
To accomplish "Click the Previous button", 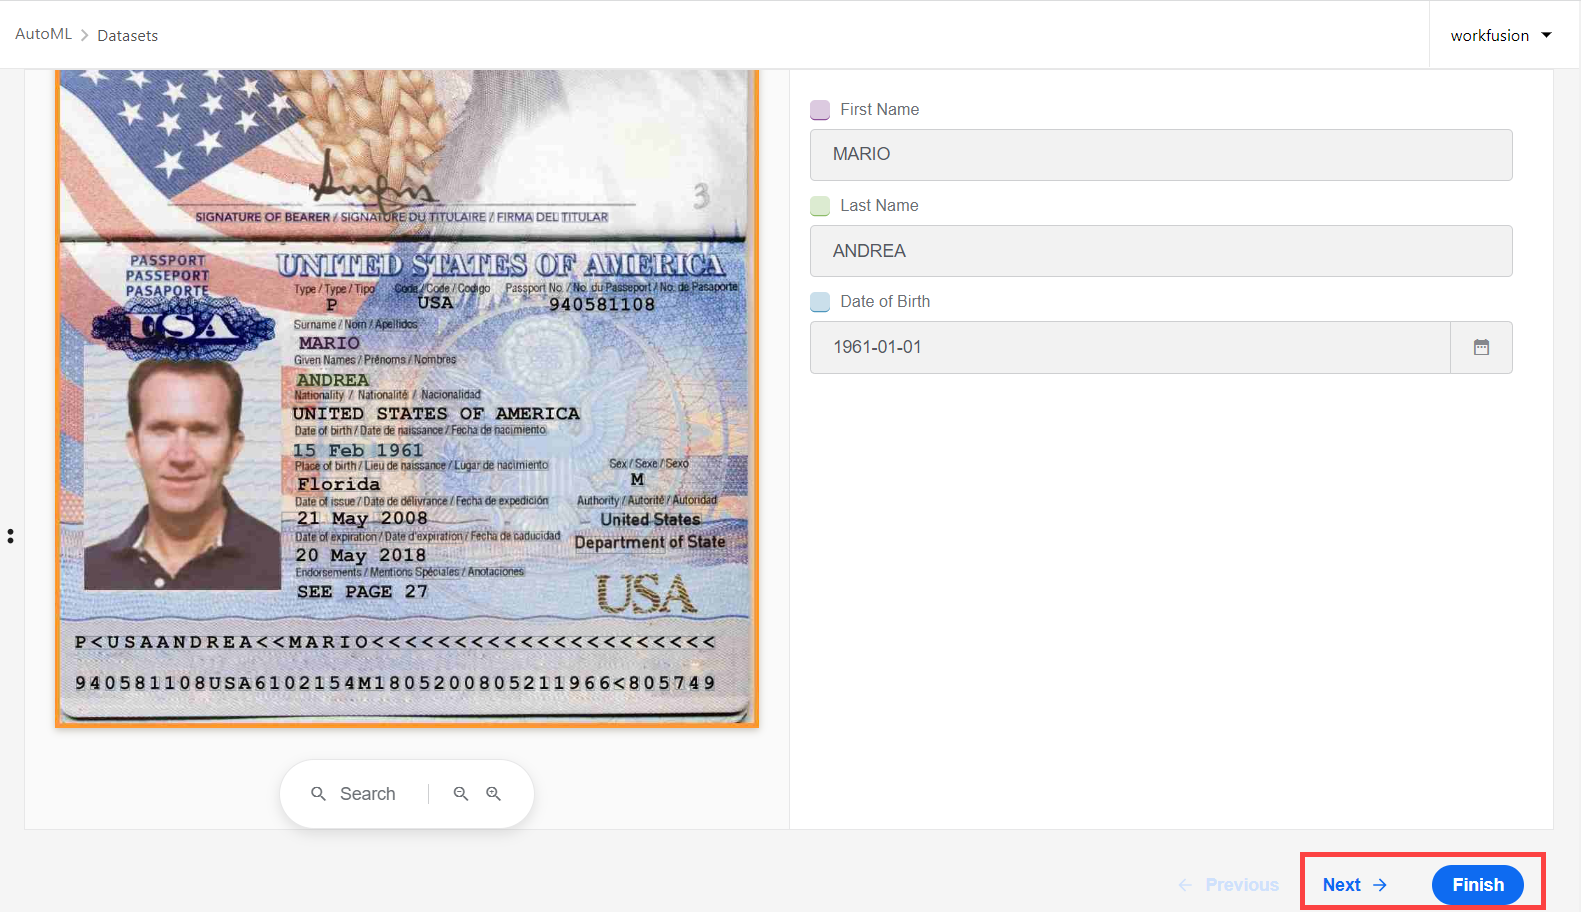I will coord(1229,885).
